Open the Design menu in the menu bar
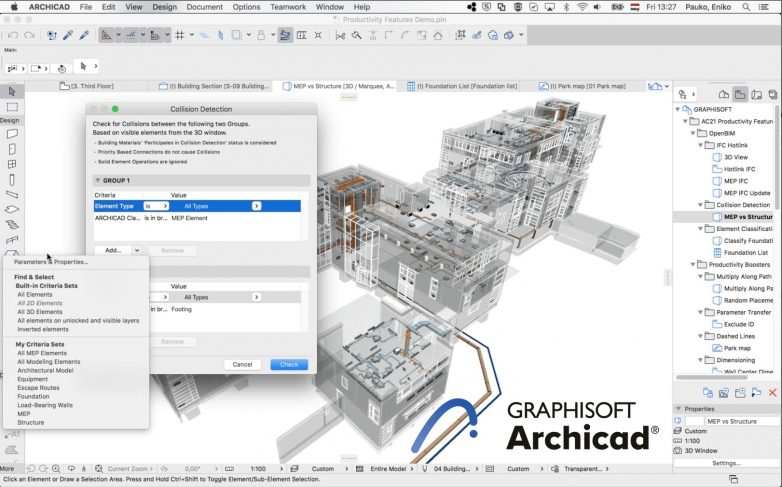 click(165, 7)
